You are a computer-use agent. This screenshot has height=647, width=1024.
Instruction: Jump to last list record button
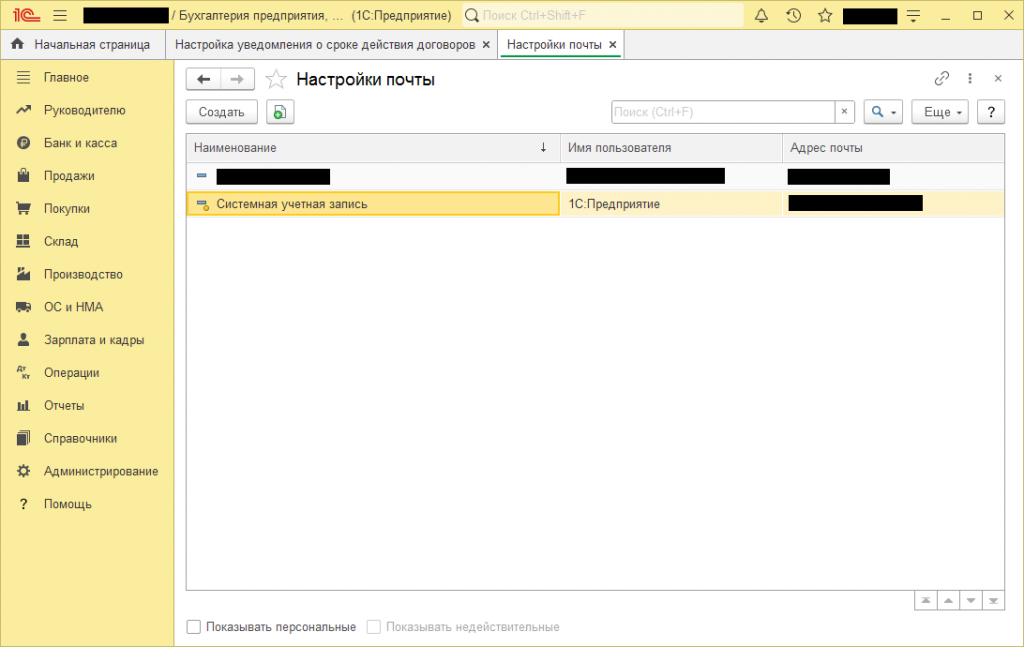coord(993,601)
